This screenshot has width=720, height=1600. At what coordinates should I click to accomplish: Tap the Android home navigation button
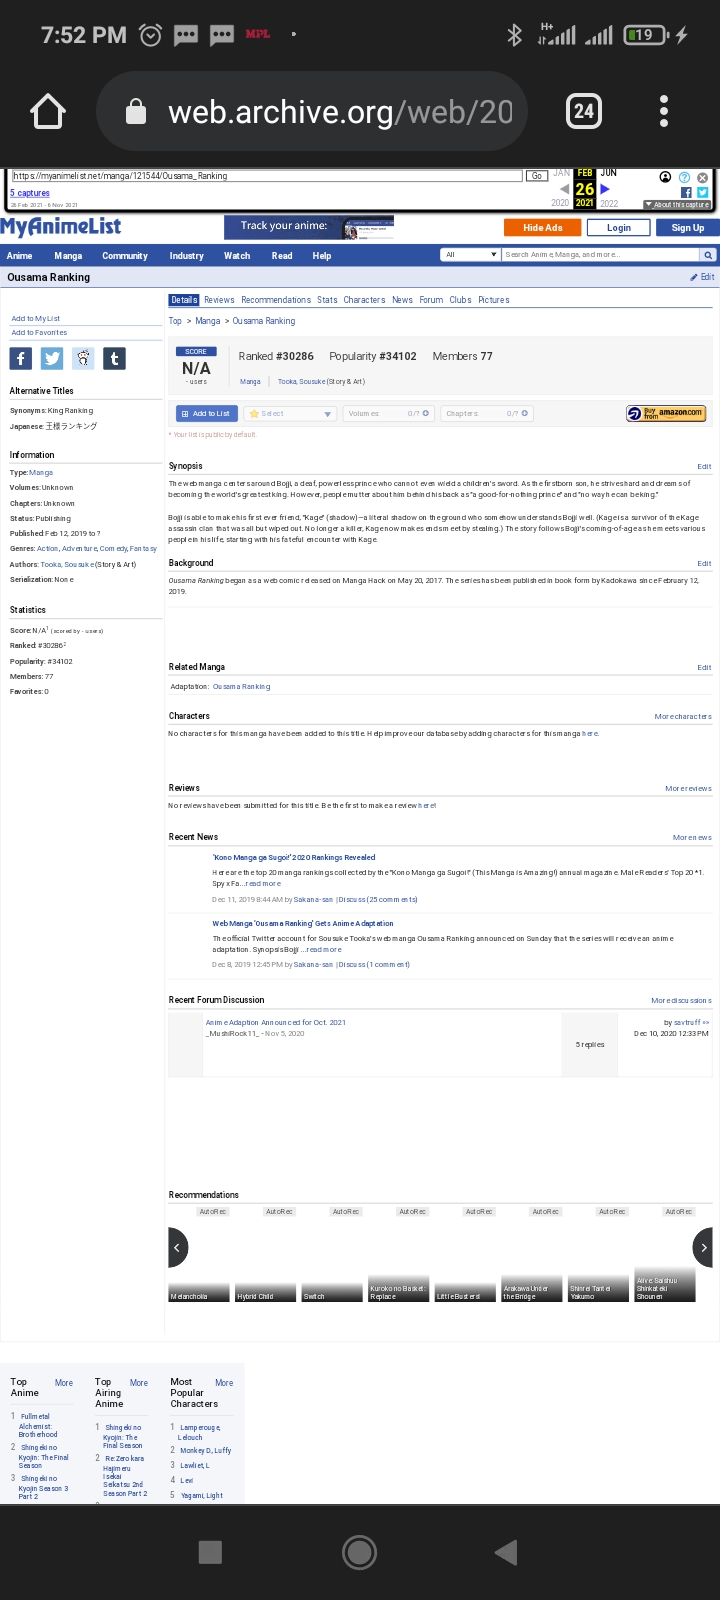tap(359, 1552)
